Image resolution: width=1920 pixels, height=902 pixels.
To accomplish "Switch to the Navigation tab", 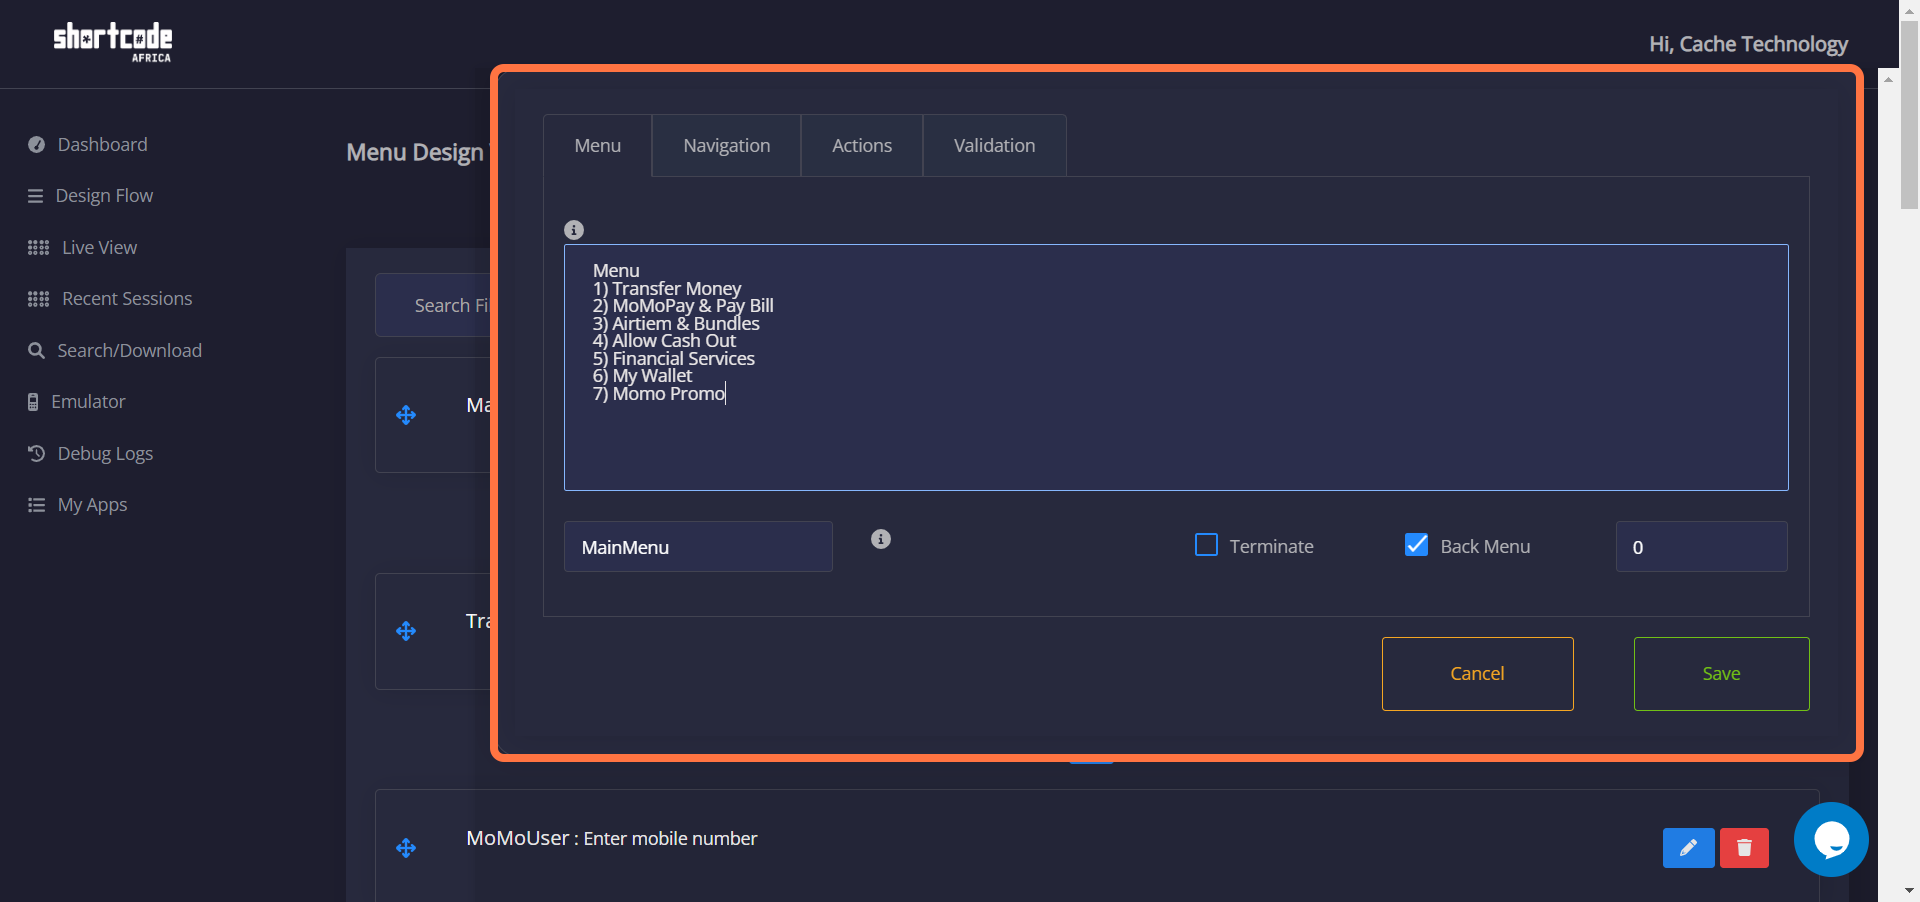I will click(x=727, y=146).
